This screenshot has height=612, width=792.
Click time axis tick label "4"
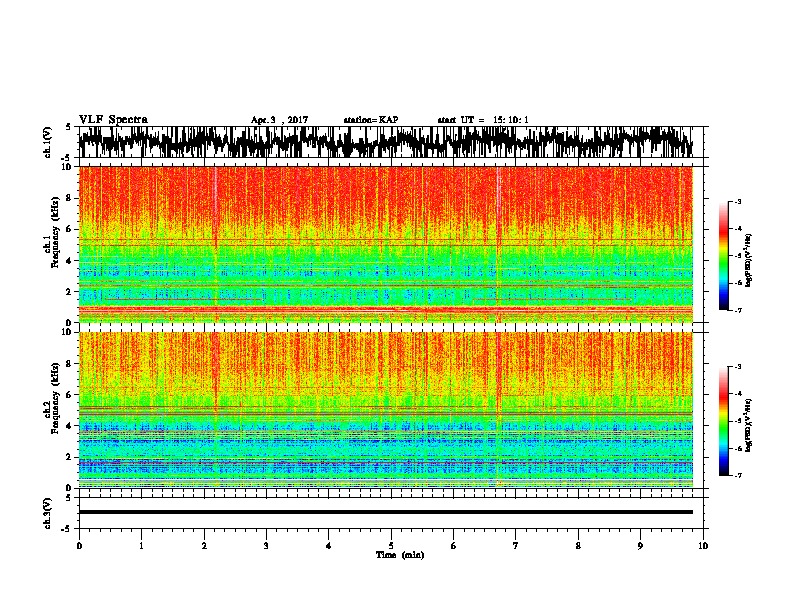(329, 546)
